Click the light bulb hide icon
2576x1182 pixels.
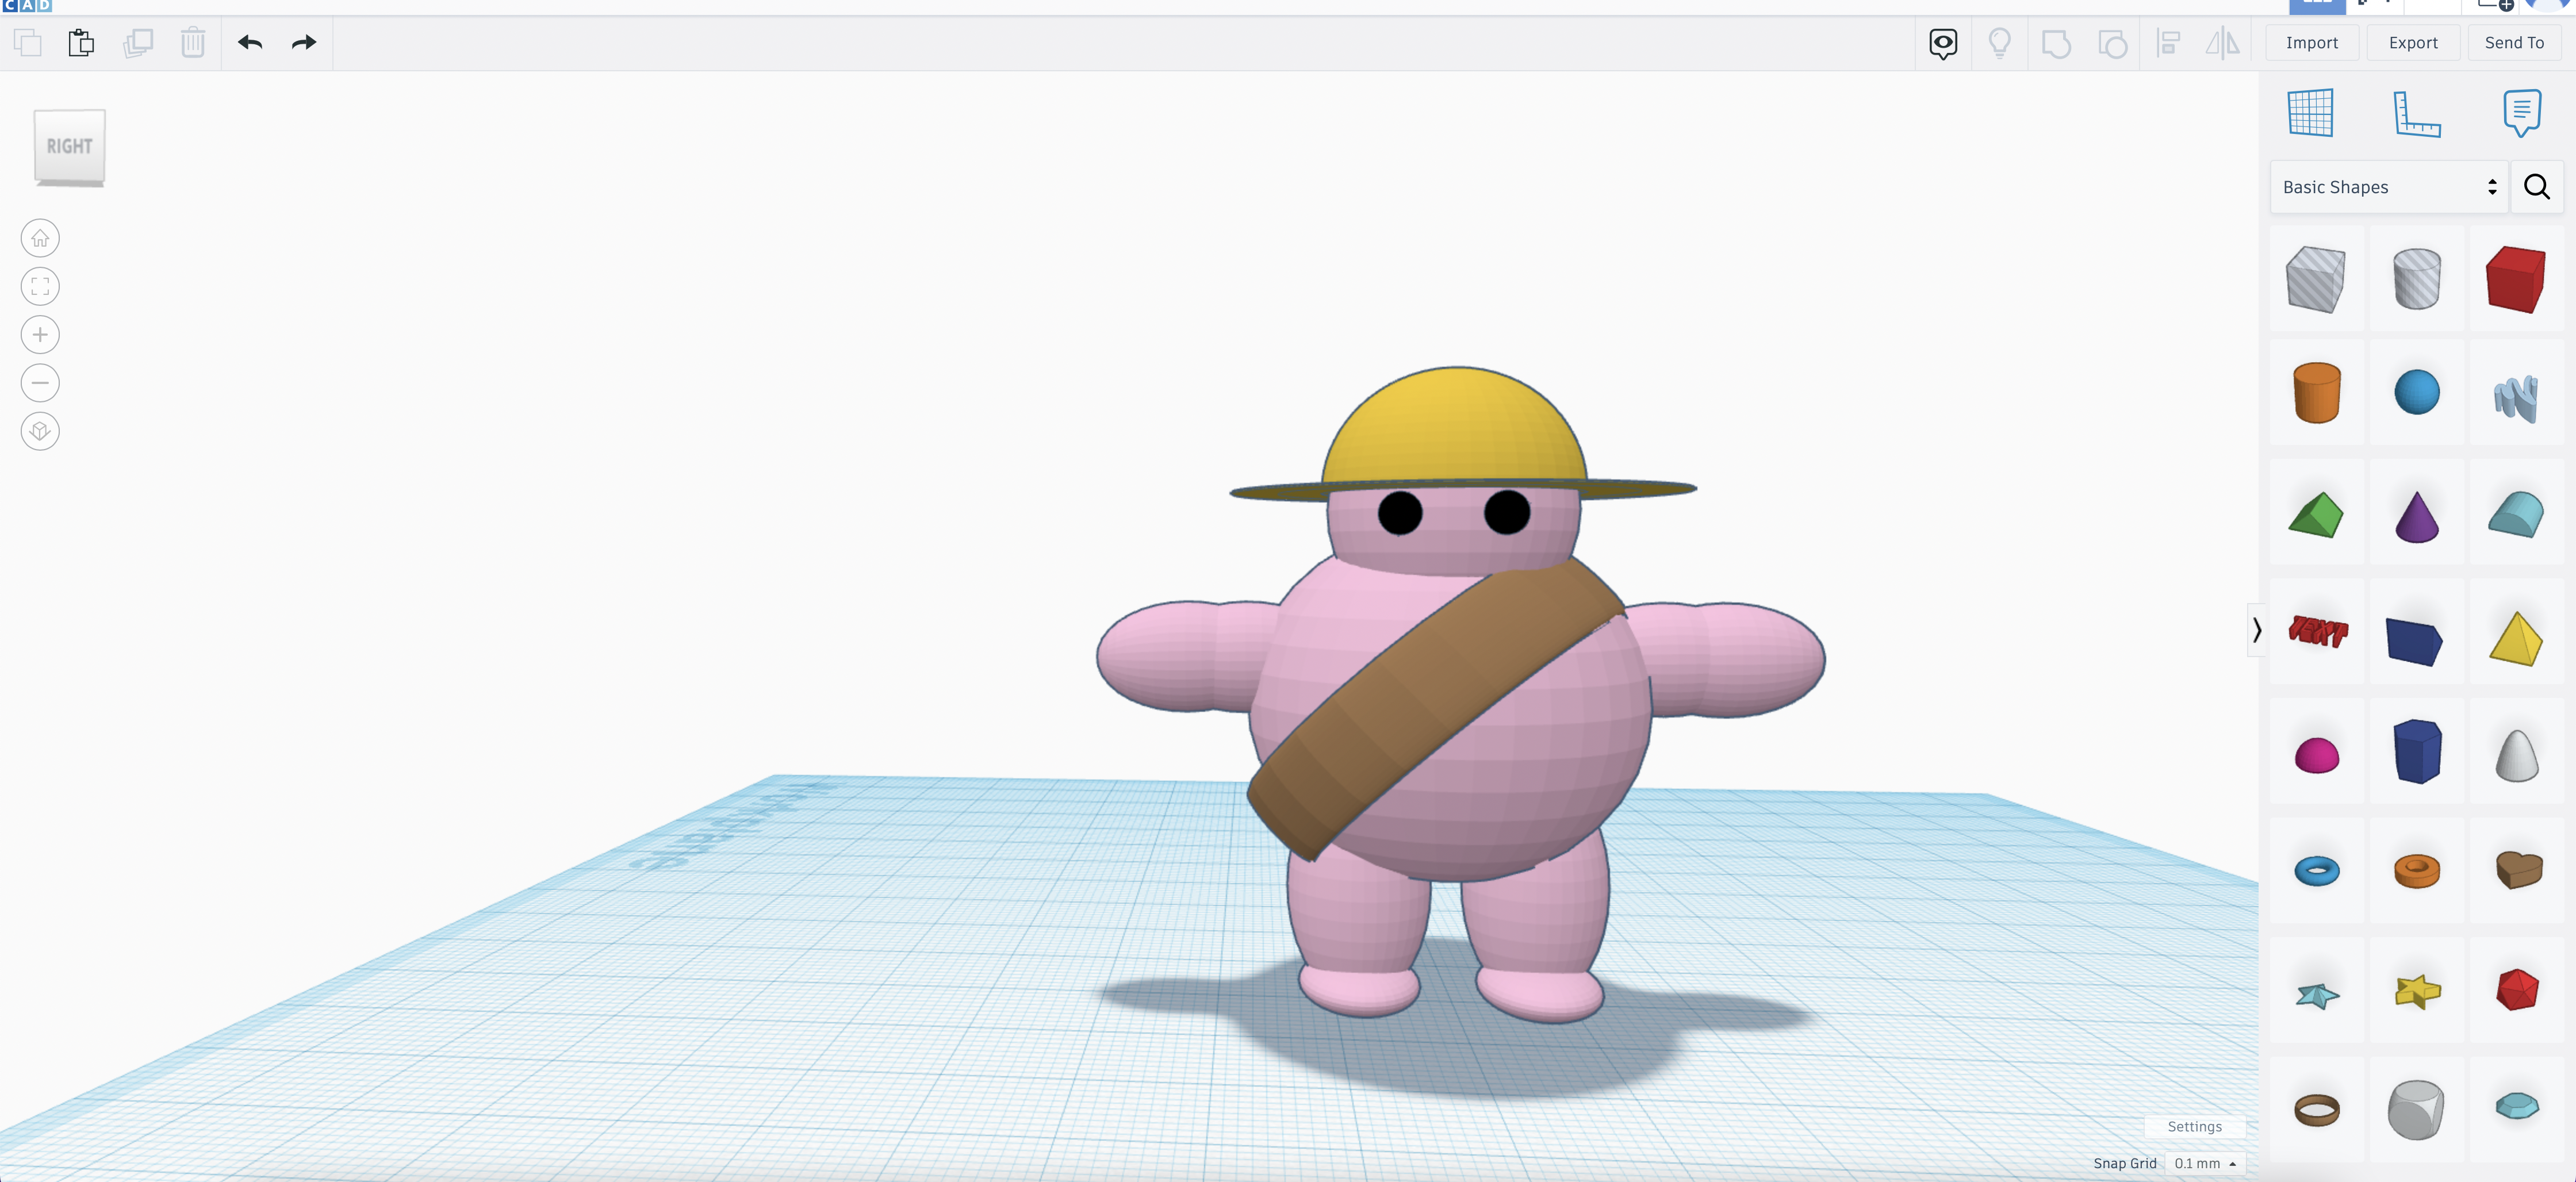pyautogui.click(x=2000, y=43)
